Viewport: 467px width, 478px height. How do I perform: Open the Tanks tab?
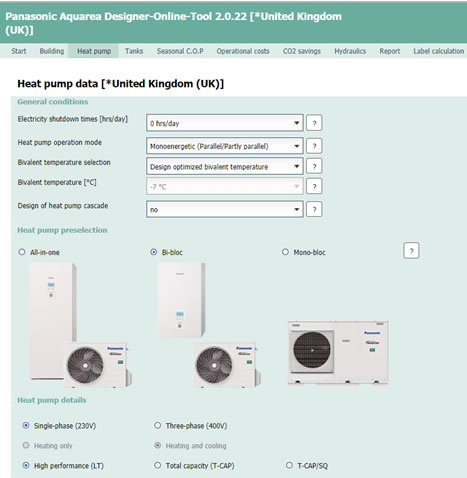(134, 51)
